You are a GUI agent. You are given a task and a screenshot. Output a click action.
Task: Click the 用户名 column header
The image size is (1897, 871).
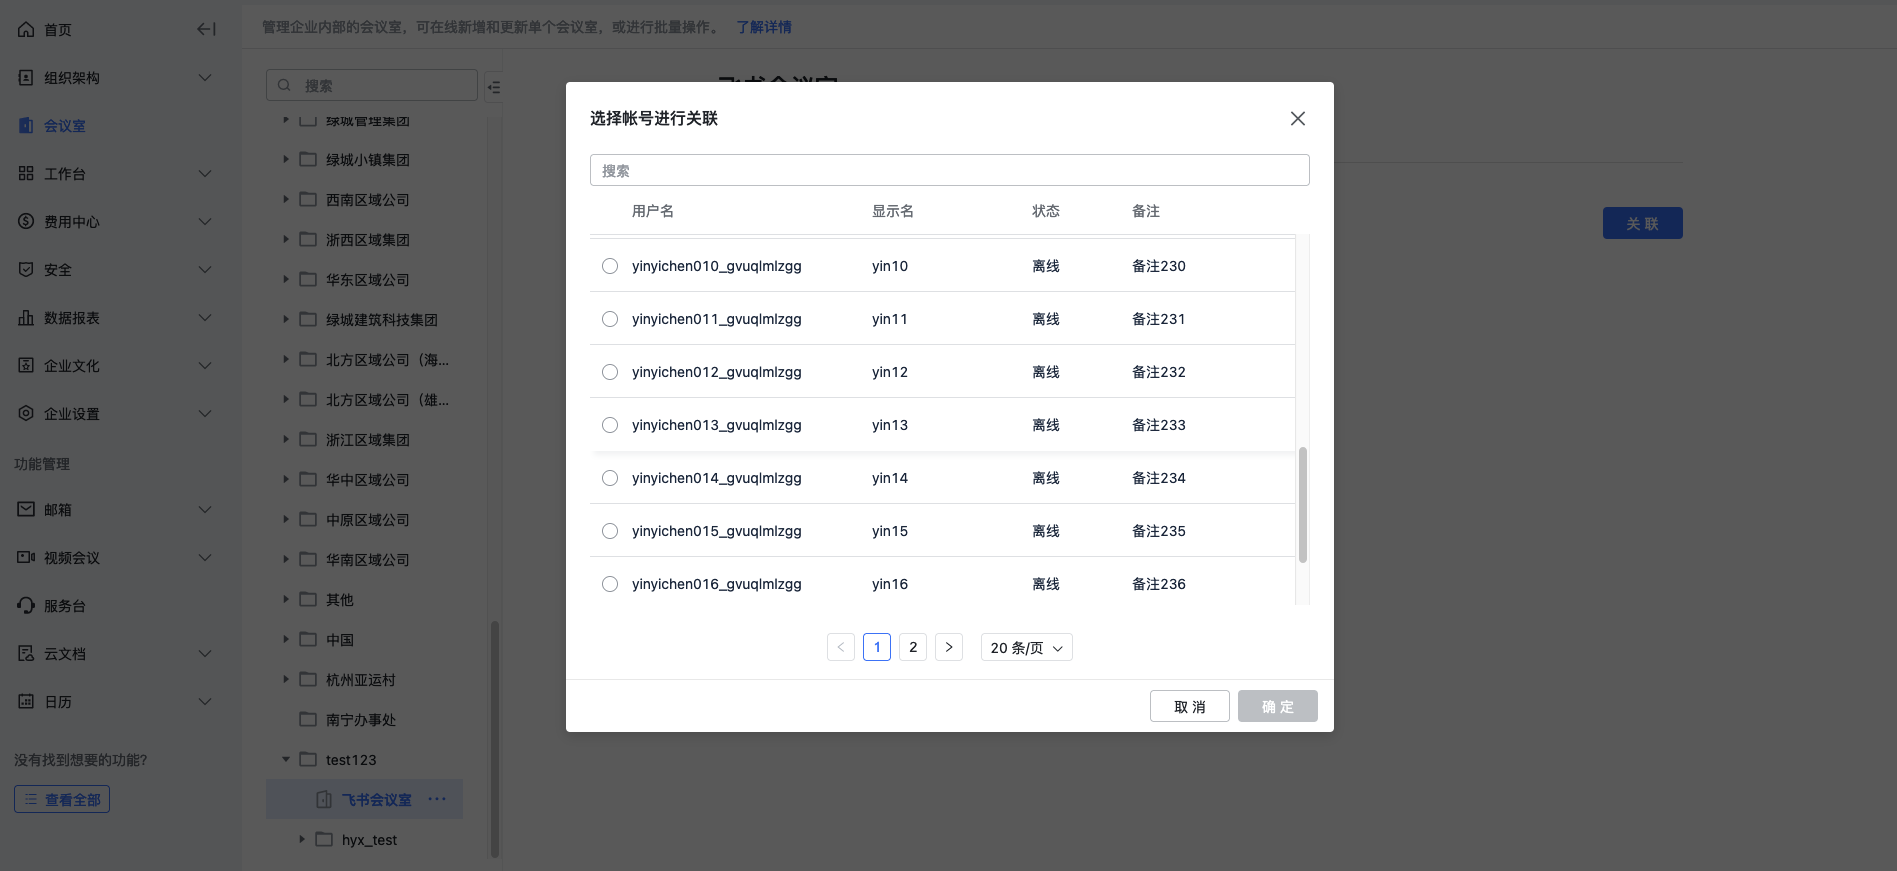point(653,211)
